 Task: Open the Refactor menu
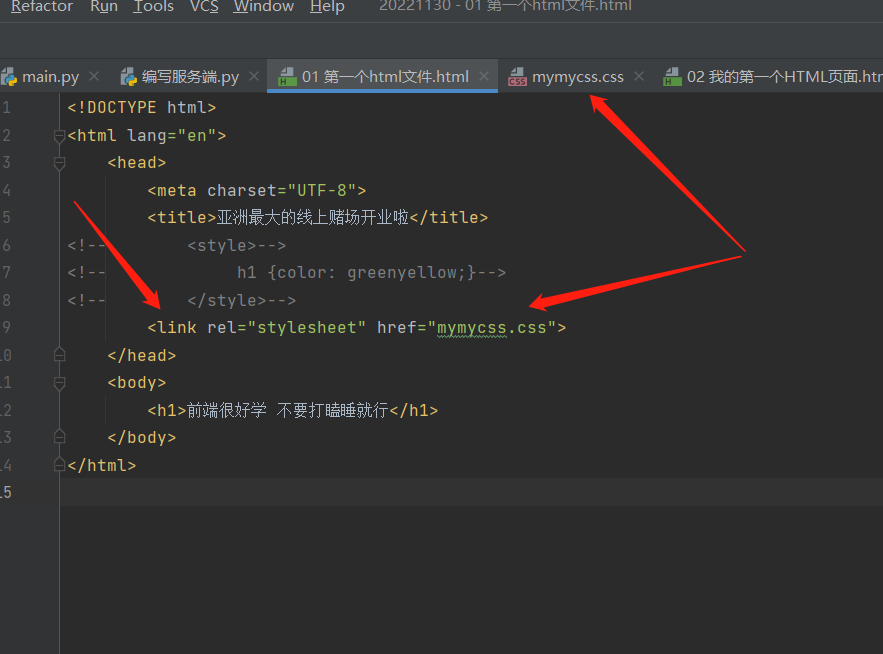(x=42, y=7)
